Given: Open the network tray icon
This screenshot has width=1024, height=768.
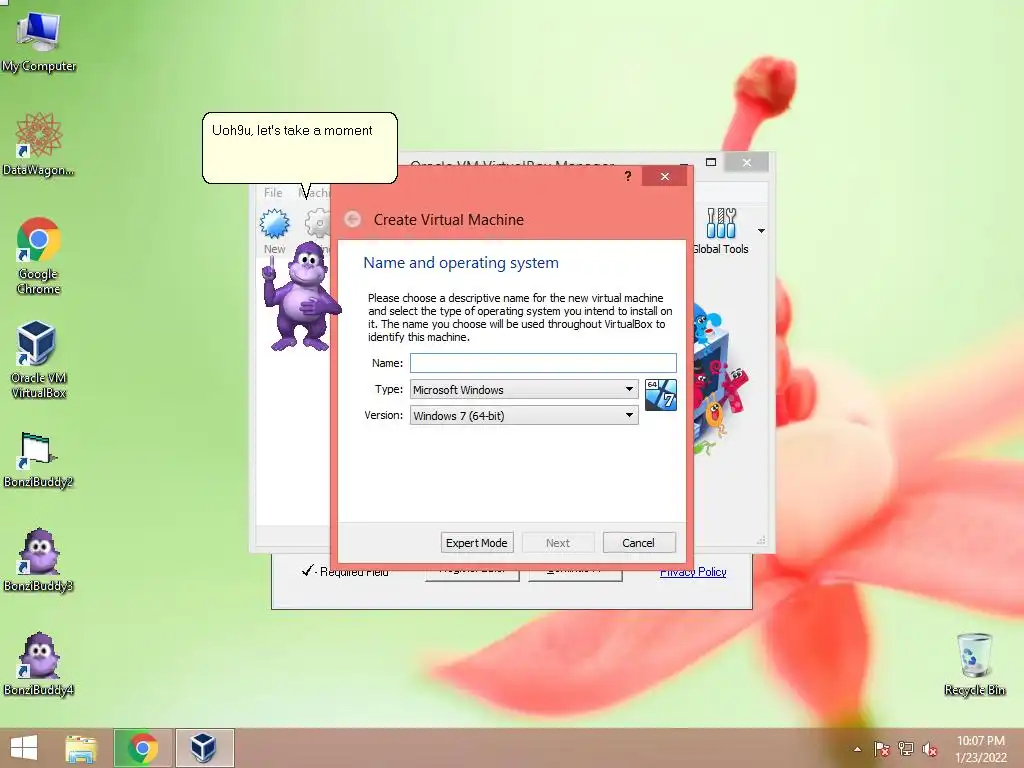Looking at the screenshot, I should coord(905,749).
